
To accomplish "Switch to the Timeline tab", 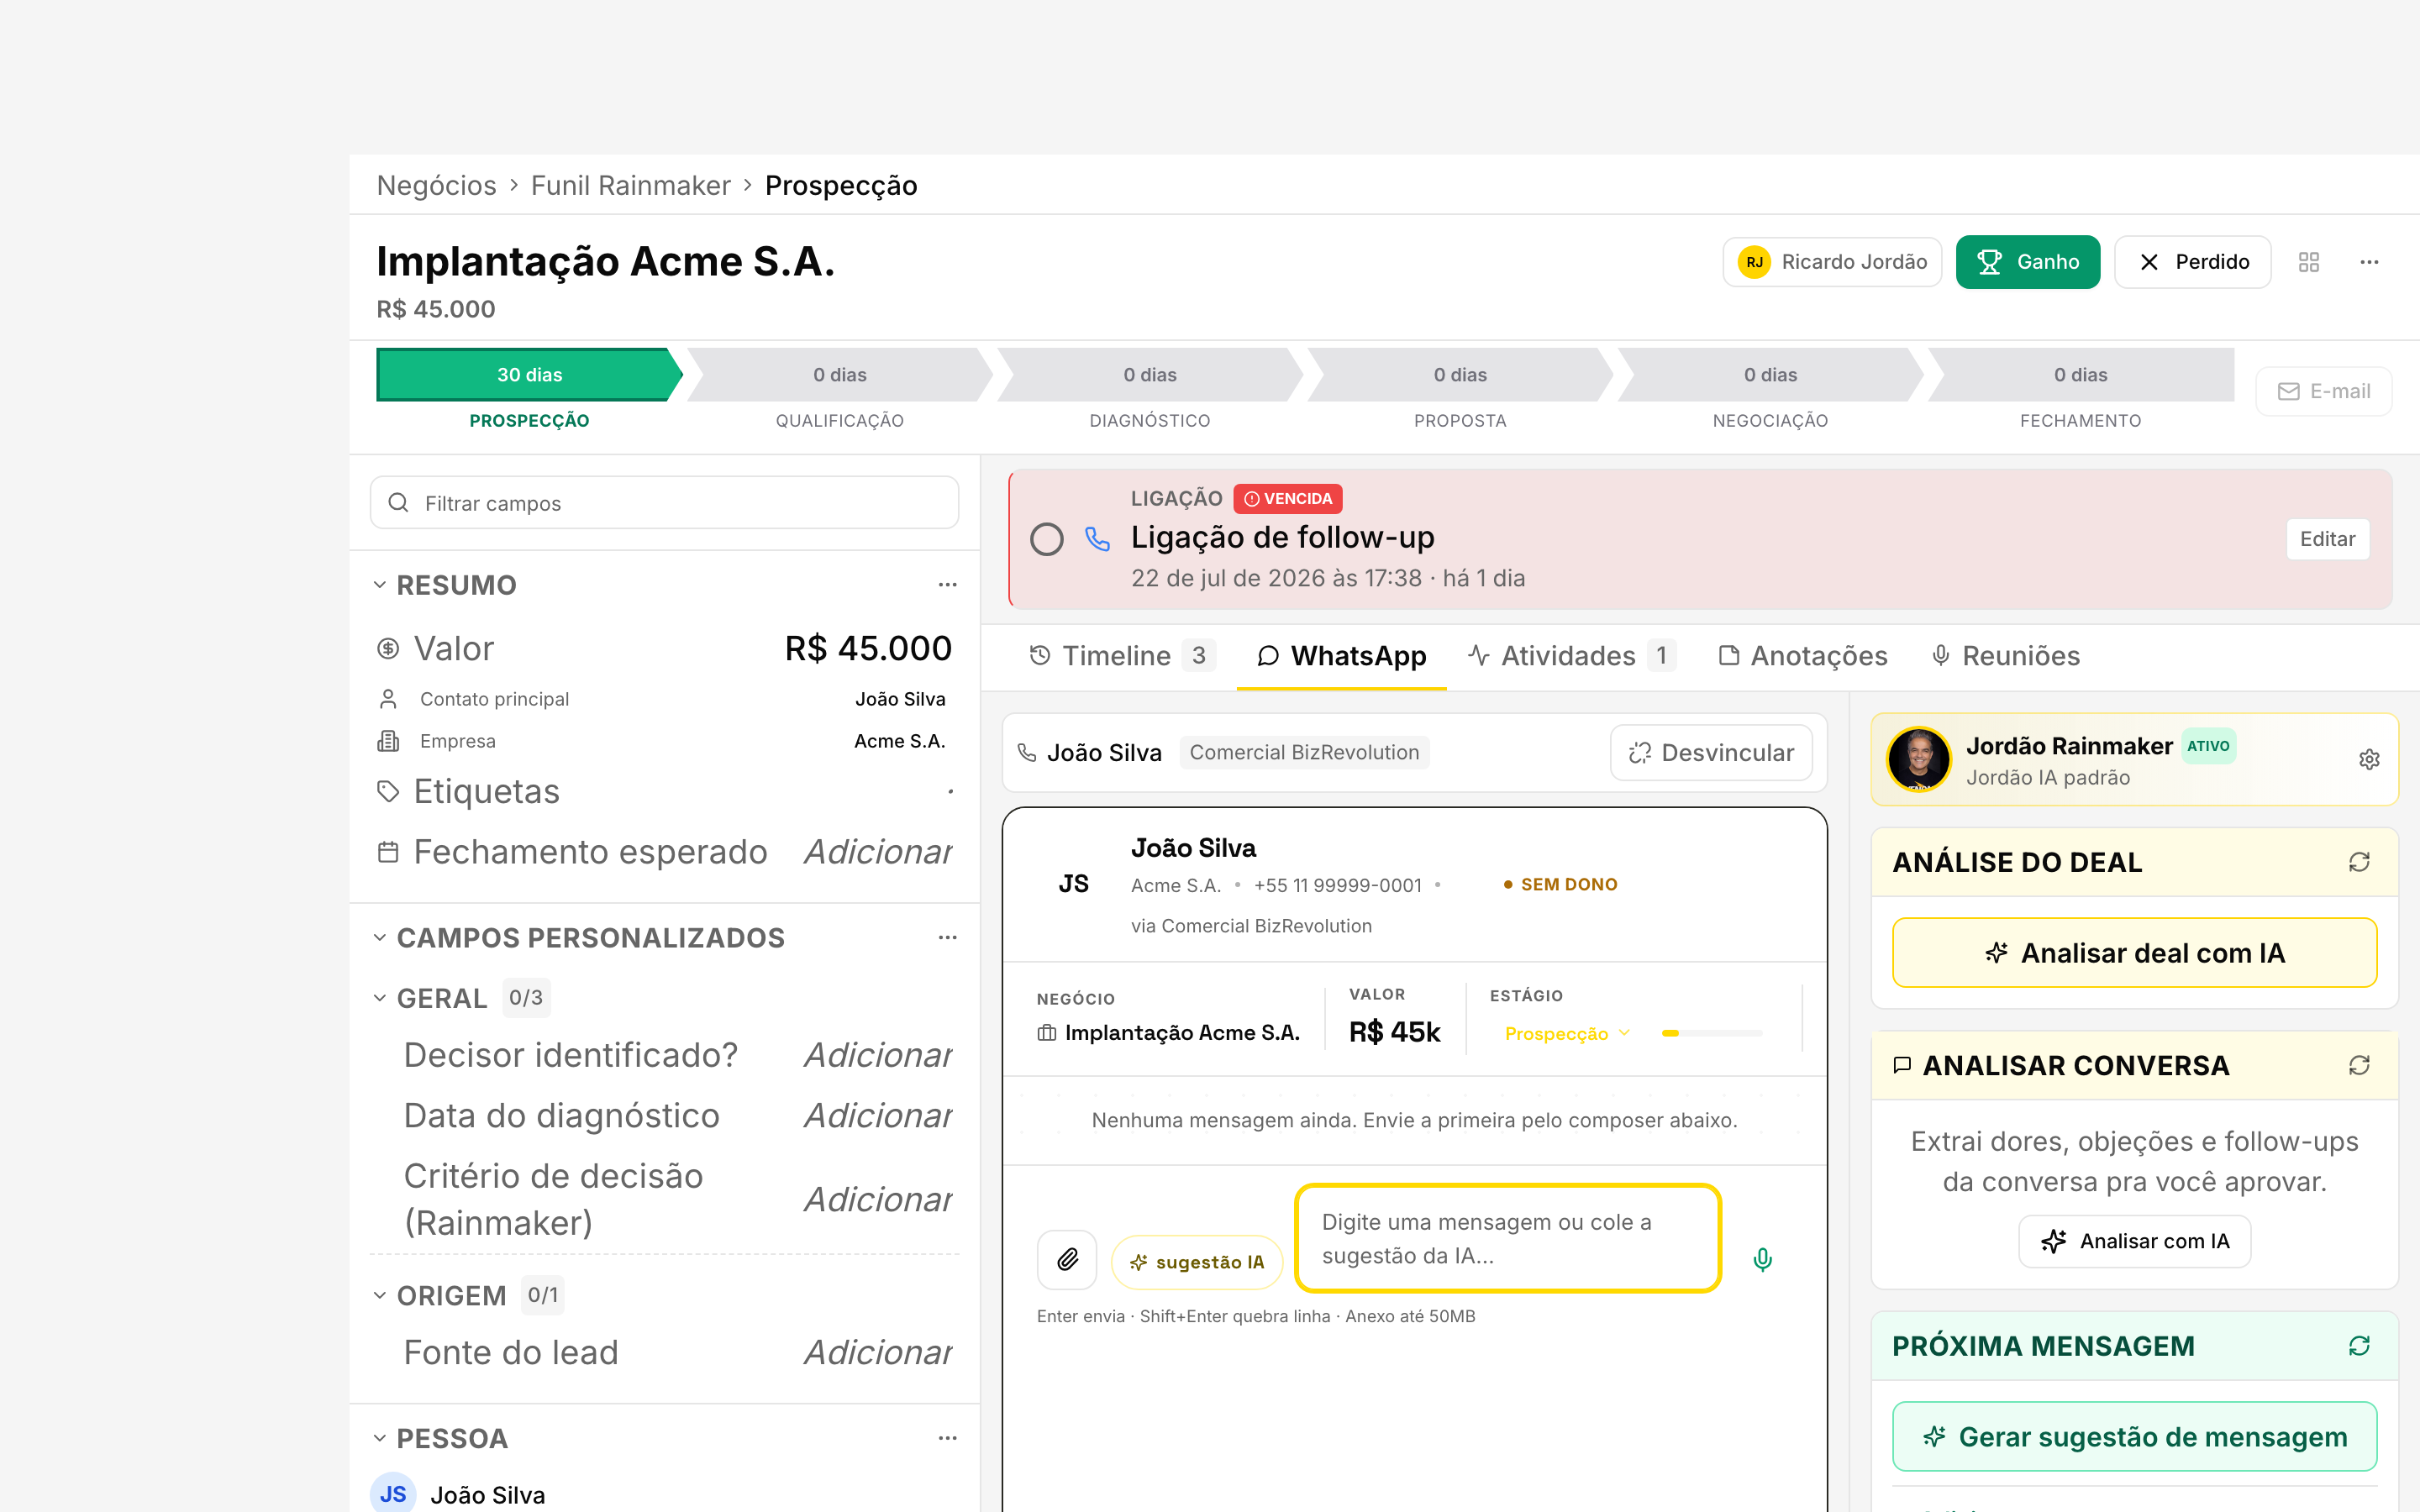I will 1122,656.
